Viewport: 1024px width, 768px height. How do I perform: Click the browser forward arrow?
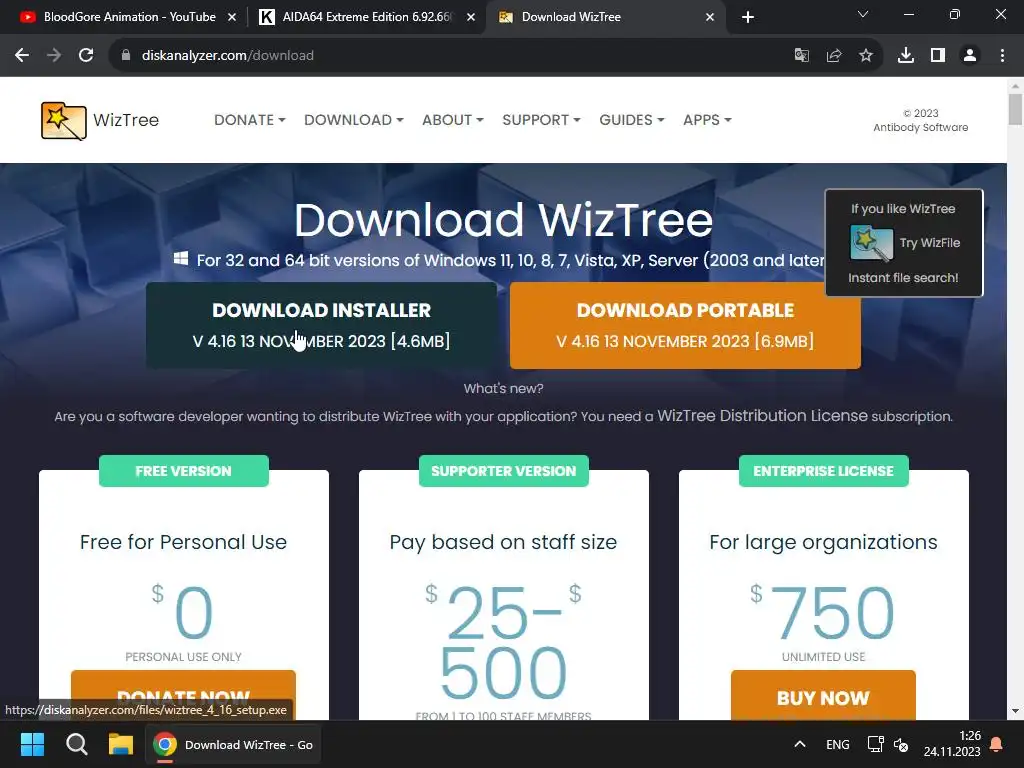coord(54,56)
